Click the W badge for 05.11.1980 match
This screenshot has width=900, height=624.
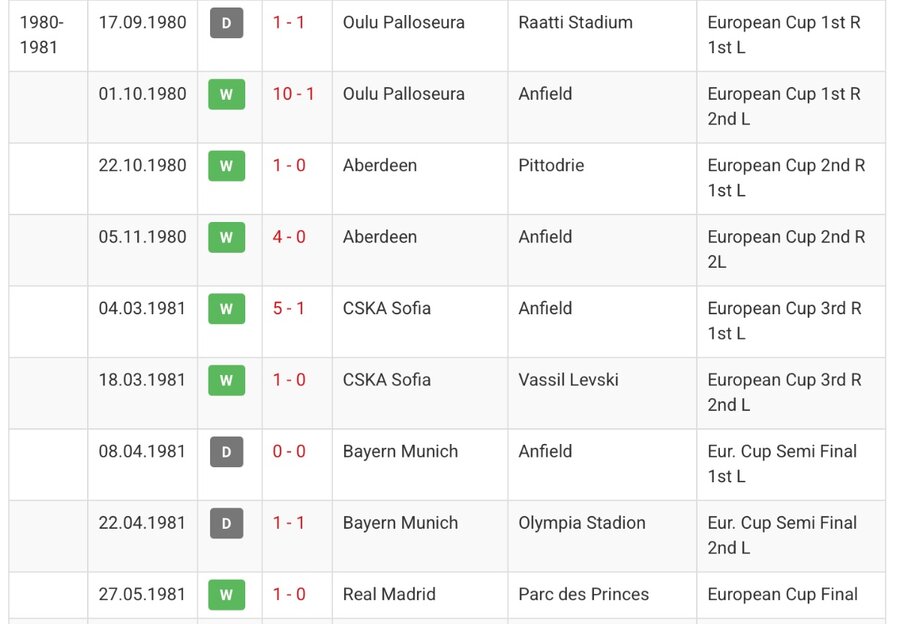coord(226,237)
